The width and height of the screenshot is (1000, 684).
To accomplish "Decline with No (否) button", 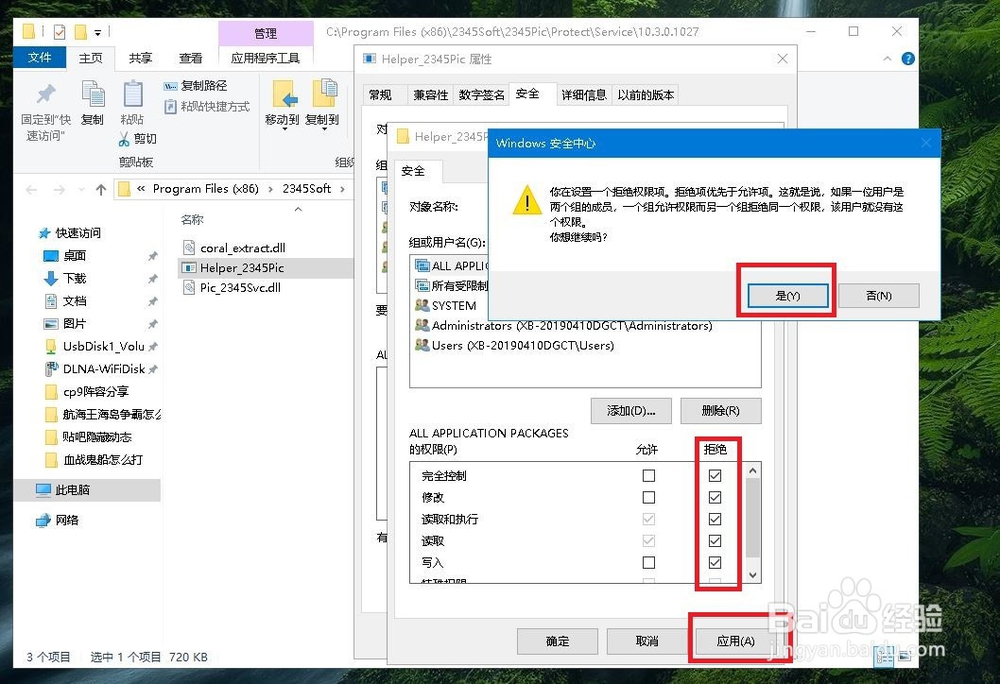I will pyautogui.click(x=879, y=296).
